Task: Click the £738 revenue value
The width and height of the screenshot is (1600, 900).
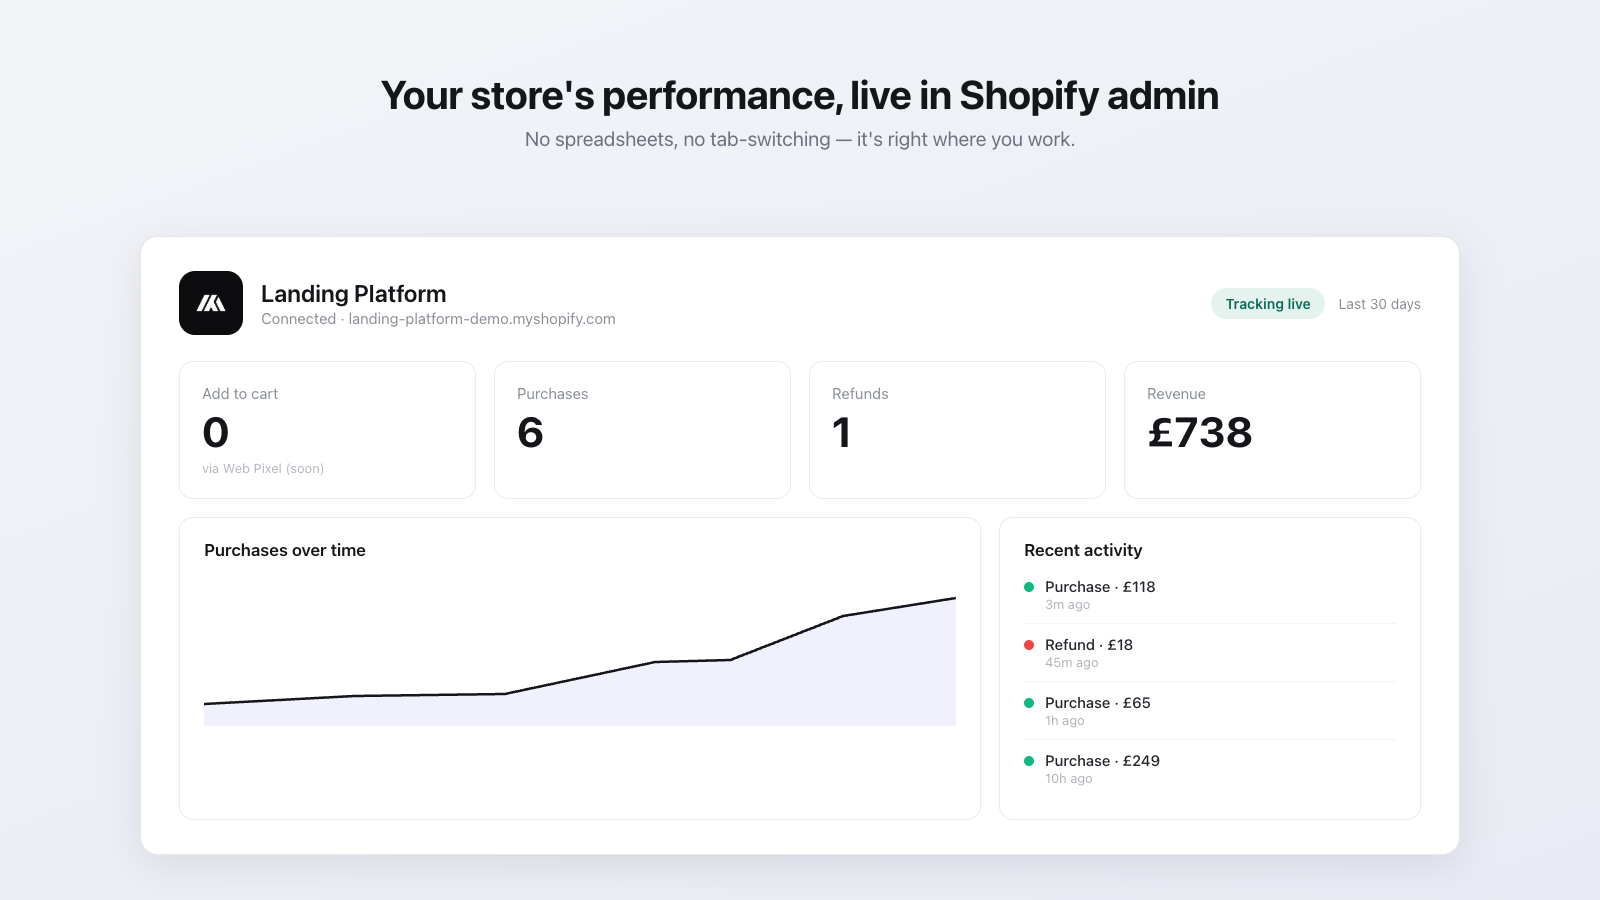Action: (1200, 432)
